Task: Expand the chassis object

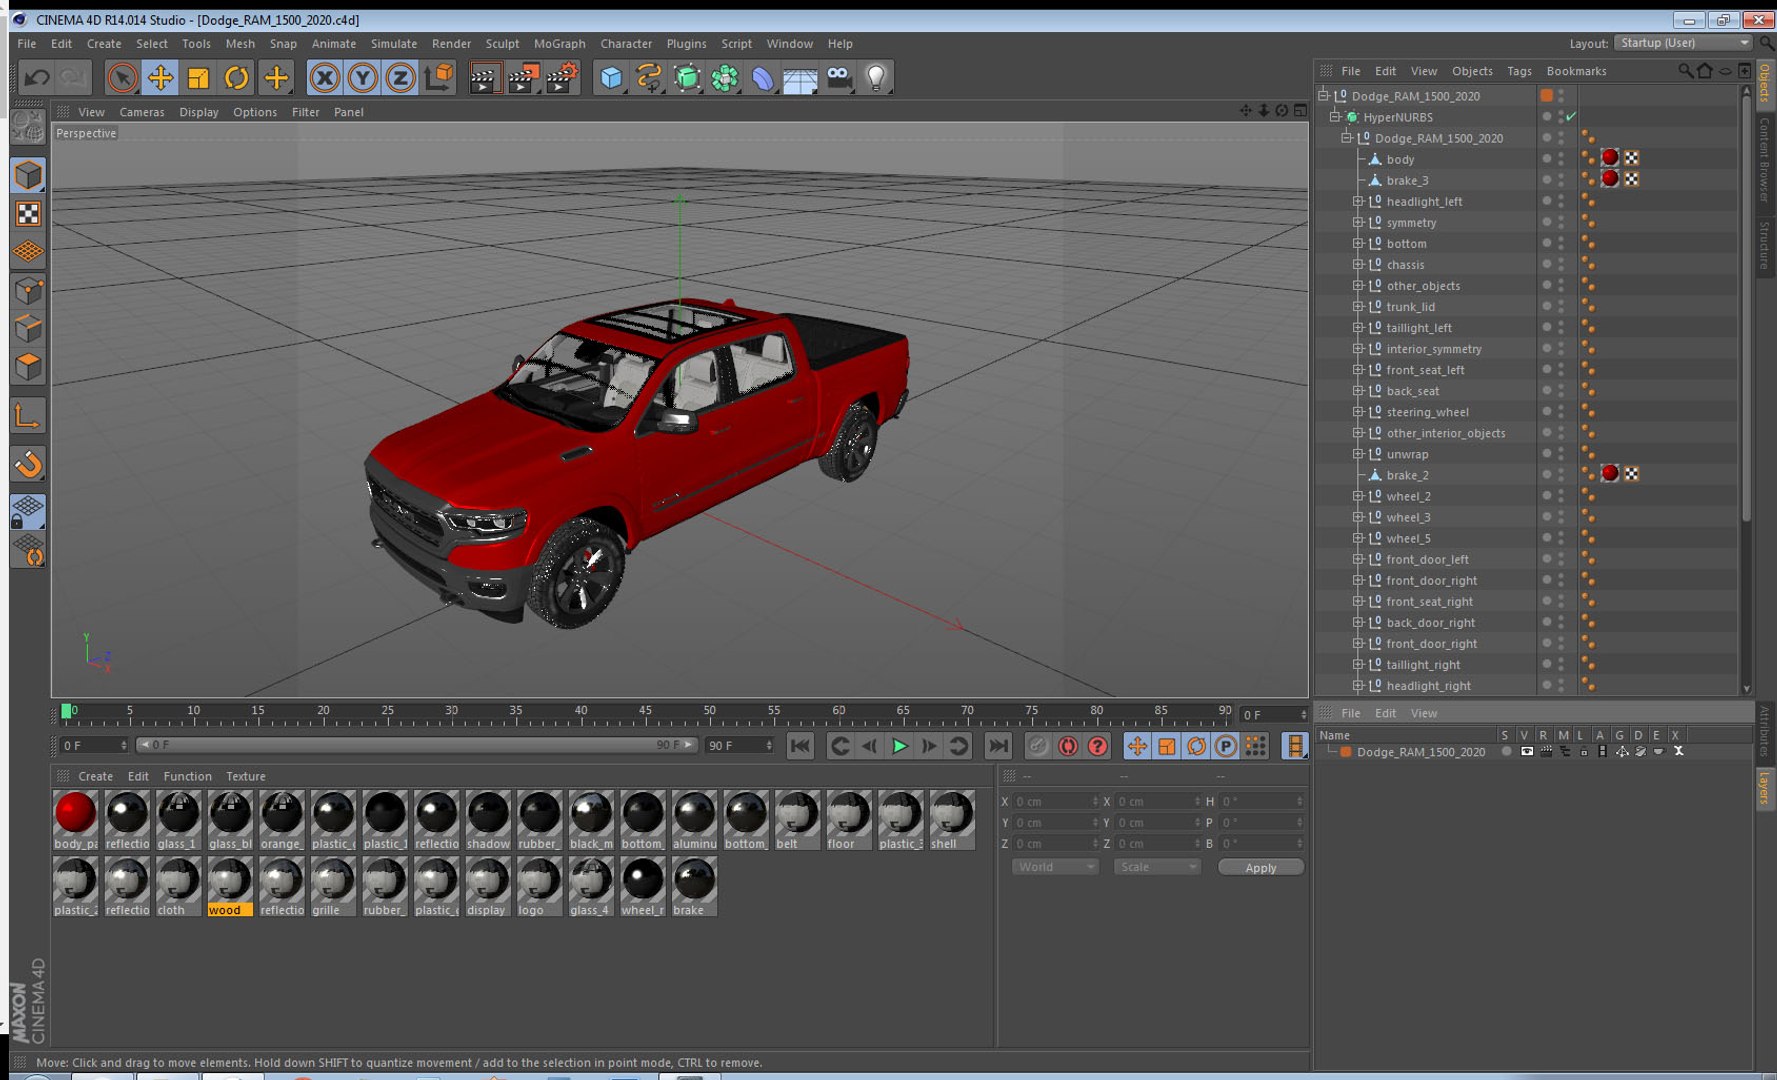Action: (x=1358, y=264)
